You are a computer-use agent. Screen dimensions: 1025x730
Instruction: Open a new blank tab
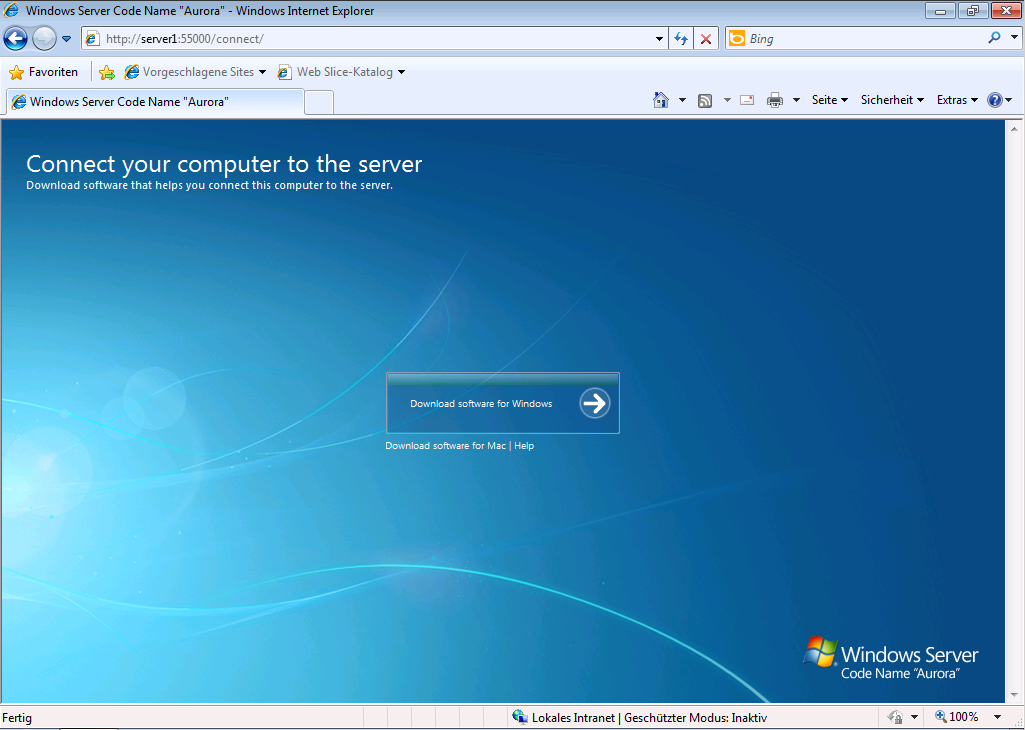[x=318, y=102]
